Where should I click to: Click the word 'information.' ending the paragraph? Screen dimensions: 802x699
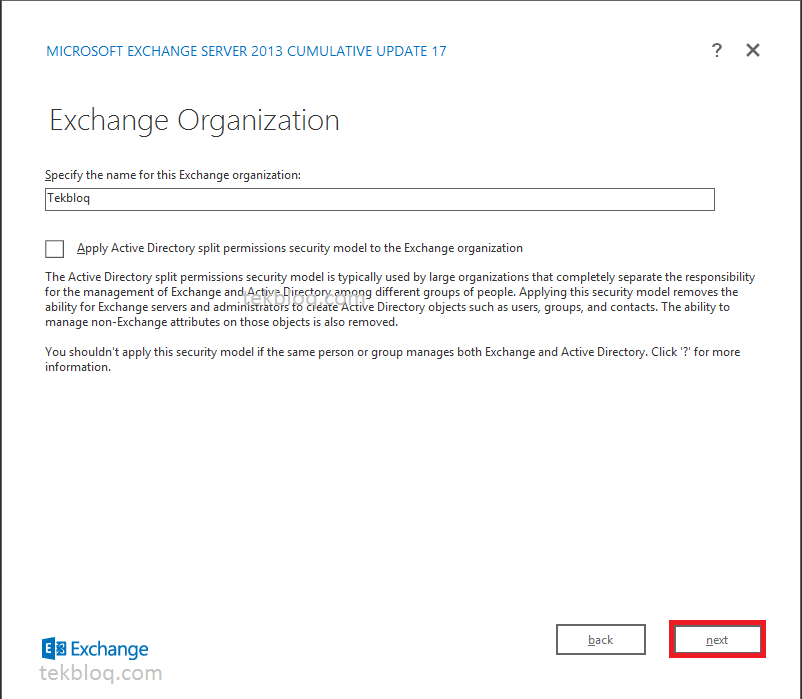[x=78, y=367]
